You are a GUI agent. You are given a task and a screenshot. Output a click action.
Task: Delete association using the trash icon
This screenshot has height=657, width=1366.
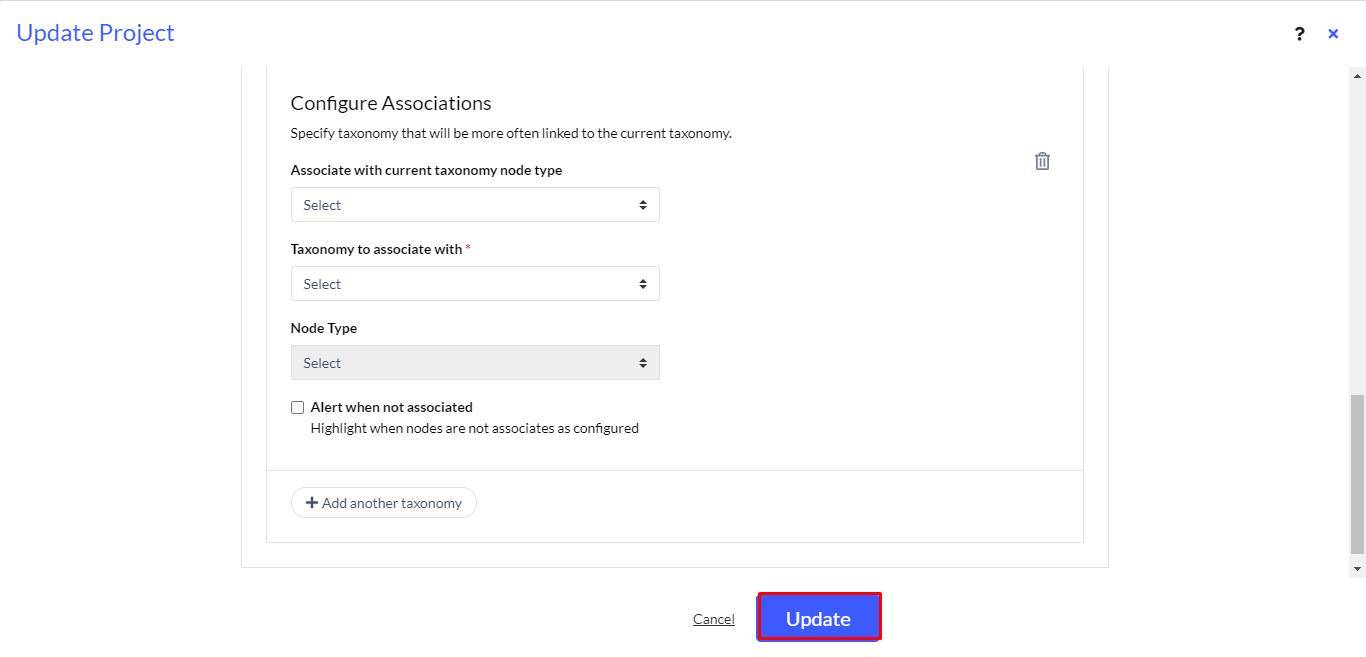click(x=1042, y=161)
